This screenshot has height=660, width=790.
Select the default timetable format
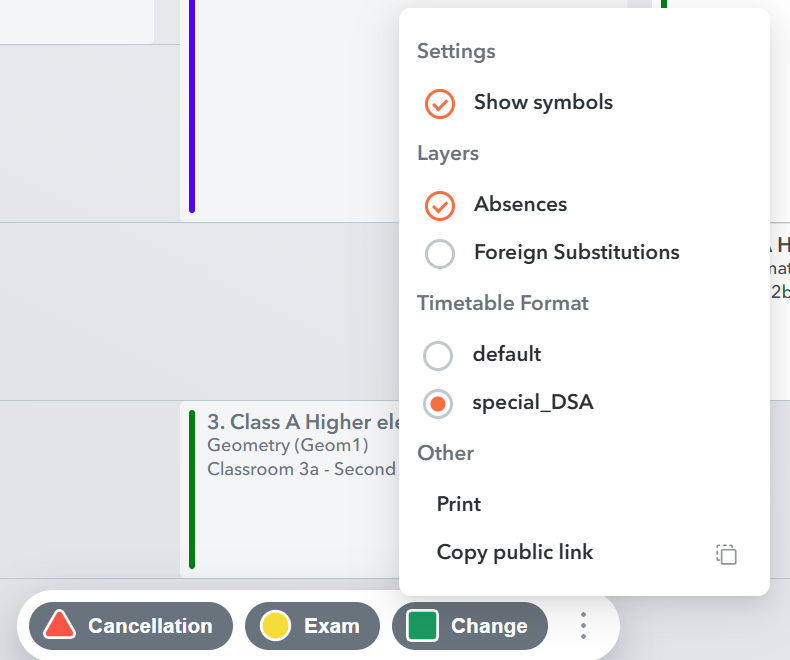pyautogui.click(x=439, y=355)
